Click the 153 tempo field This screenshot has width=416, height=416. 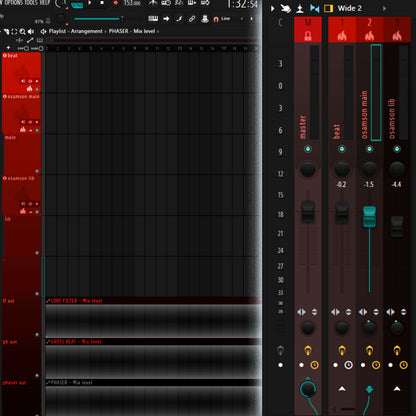[132, 3]
